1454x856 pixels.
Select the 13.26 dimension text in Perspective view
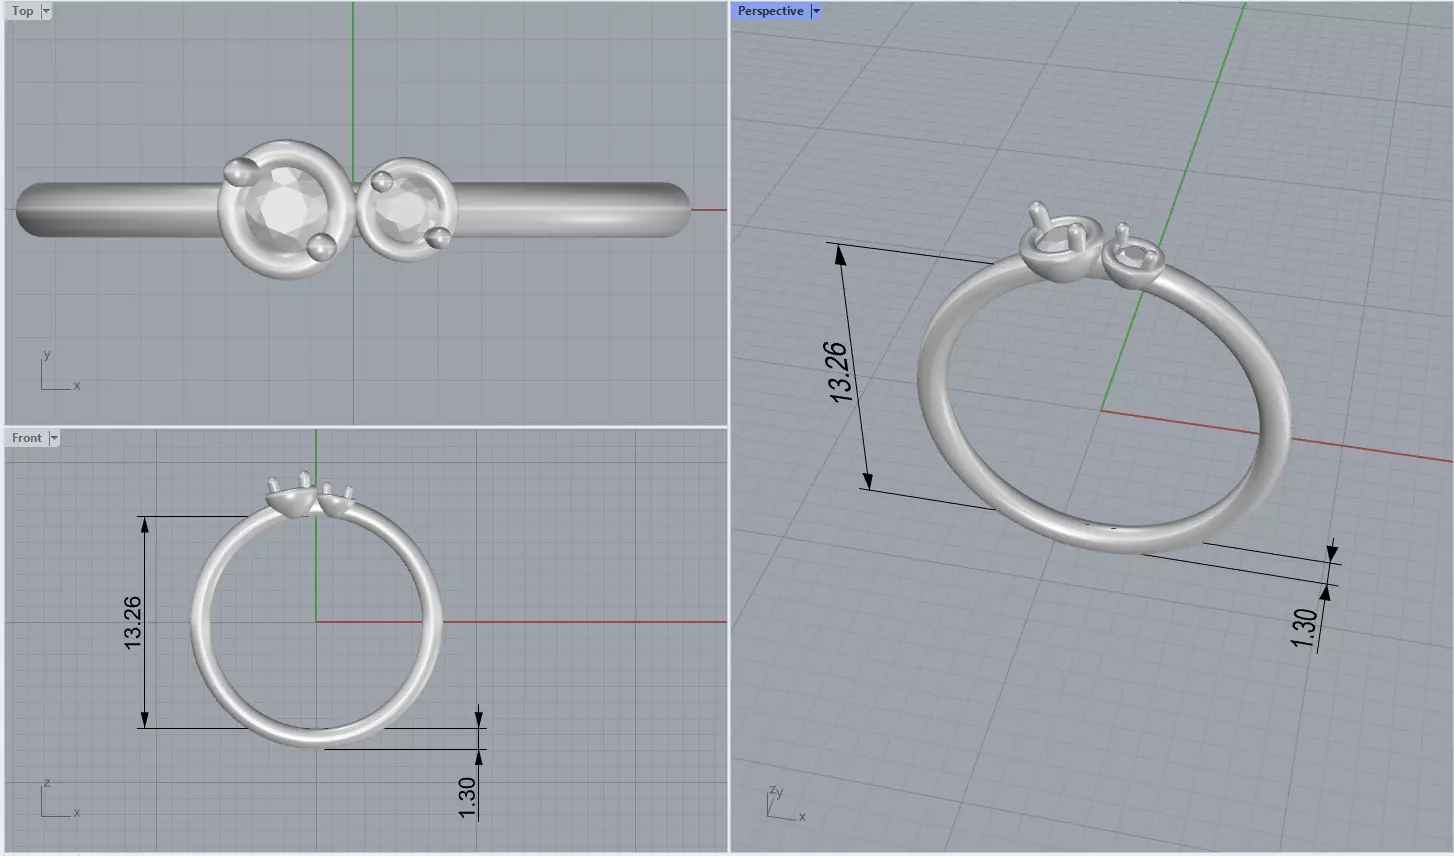click(839, 372)
